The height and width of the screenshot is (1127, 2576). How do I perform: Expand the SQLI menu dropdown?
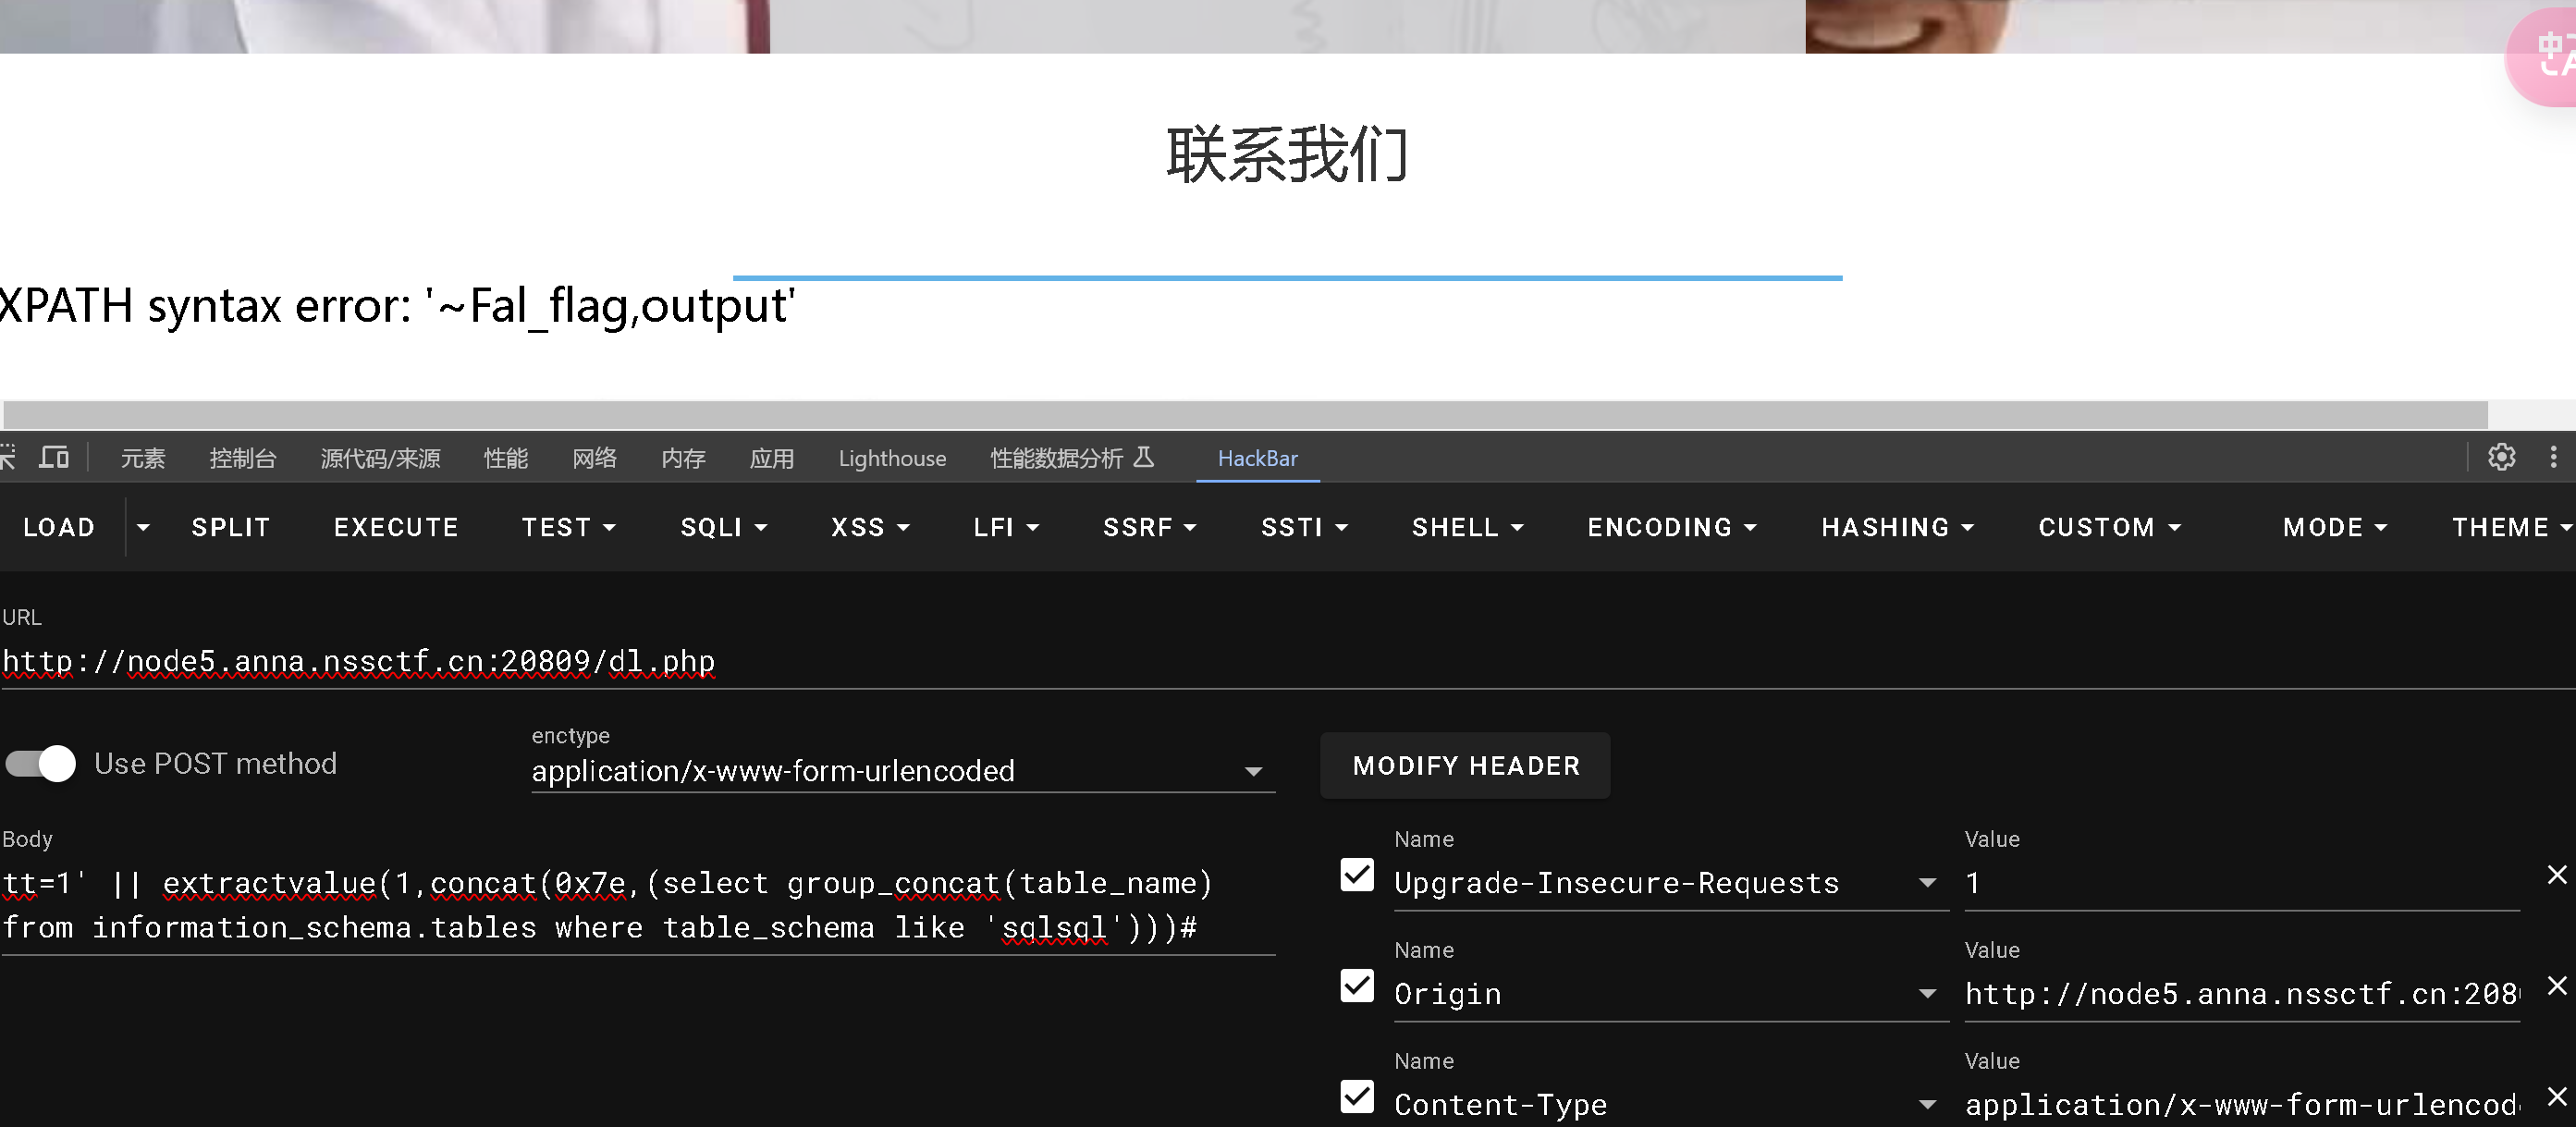[x=723, y=527]
